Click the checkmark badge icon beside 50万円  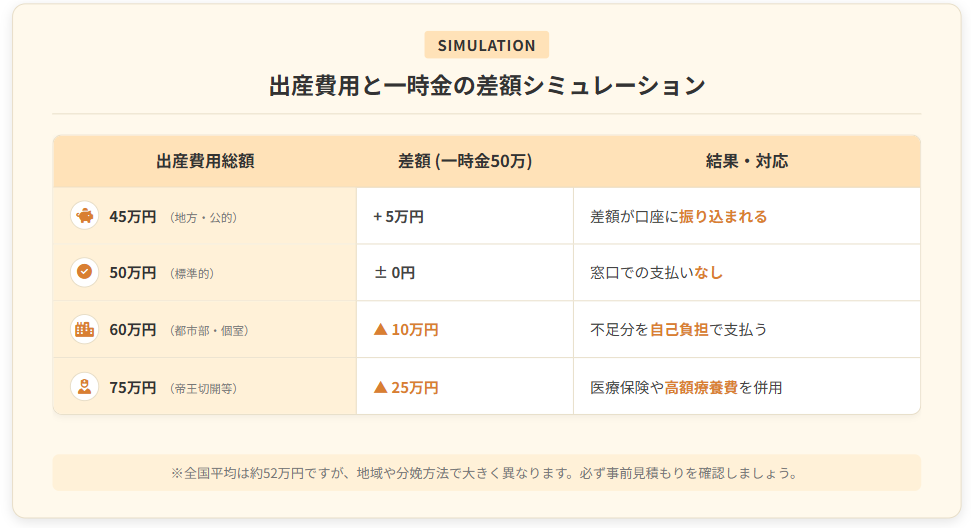(85, 272)
